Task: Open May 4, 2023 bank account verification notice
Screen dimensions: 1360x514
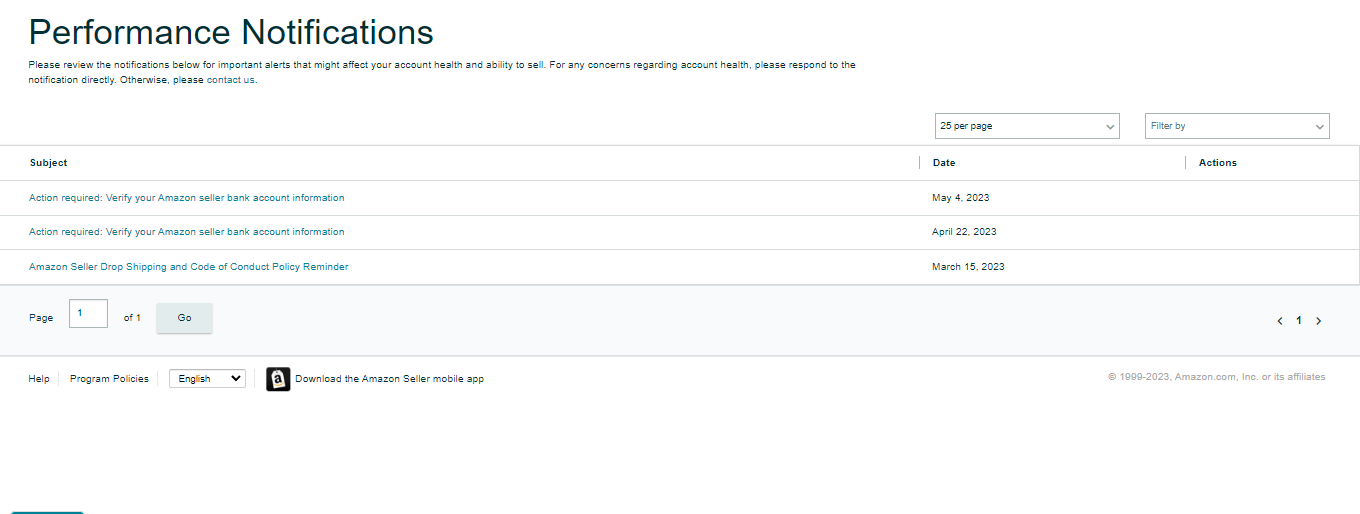Action: pyautogui.click(x=186, y=198)
